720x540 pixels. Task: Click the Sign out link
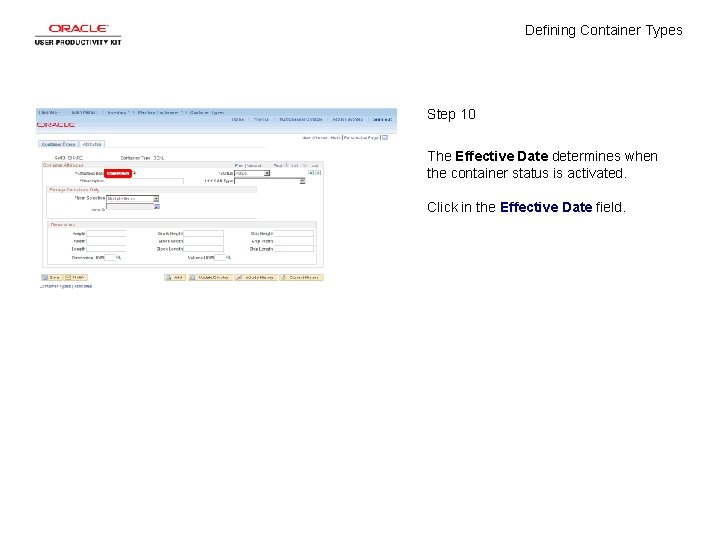(x=382, y=119)
